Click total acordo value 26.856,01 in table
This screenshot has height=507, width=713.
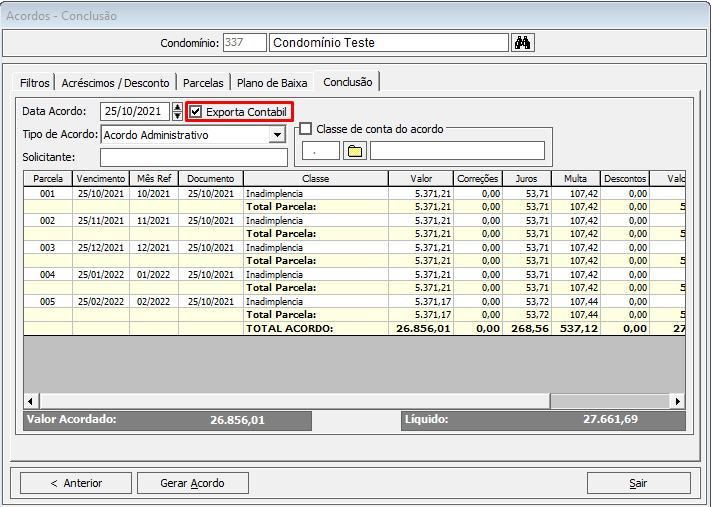[x=421, y=328]
